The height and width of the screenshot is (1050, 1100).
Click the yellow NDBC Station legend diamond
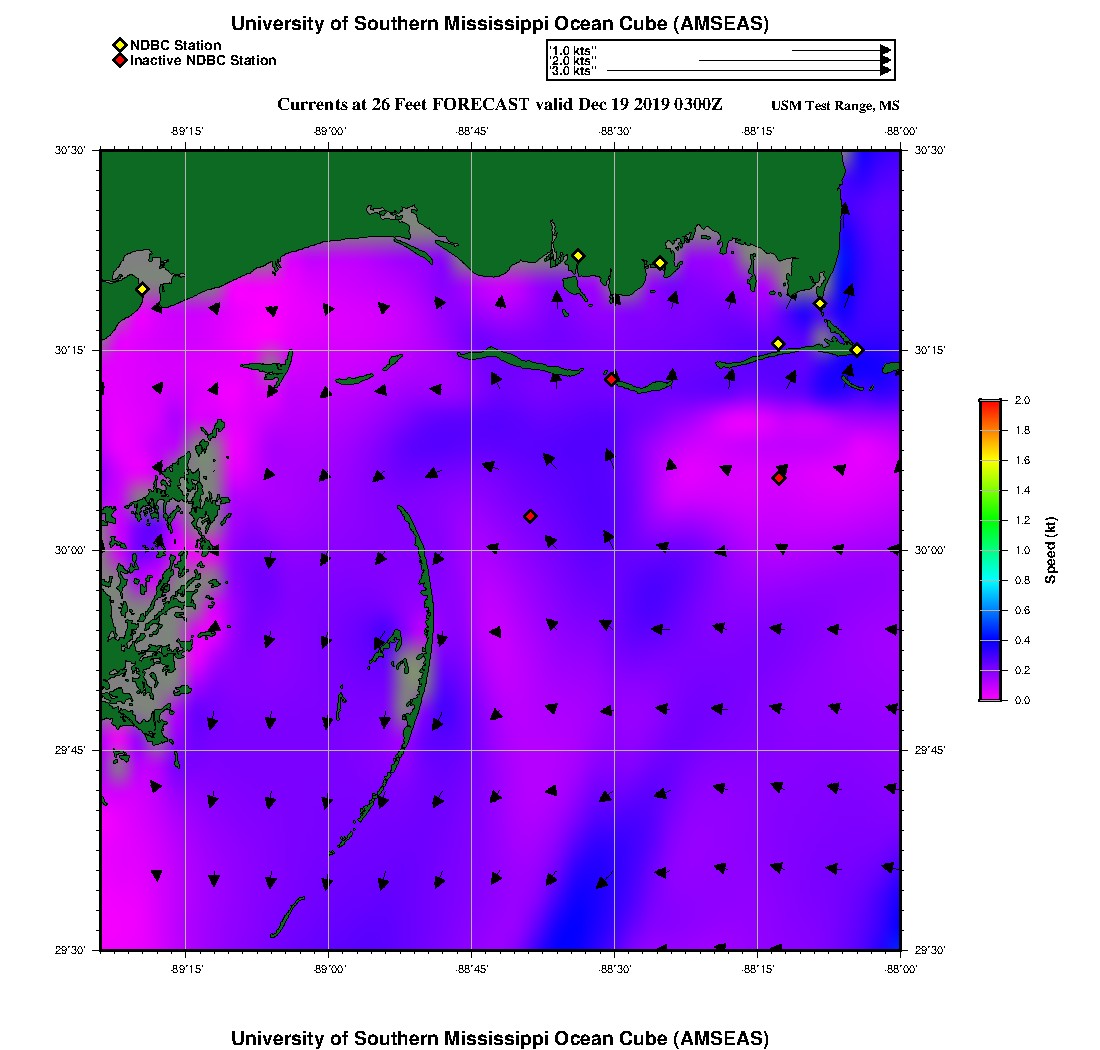click(x=119, y=45)
